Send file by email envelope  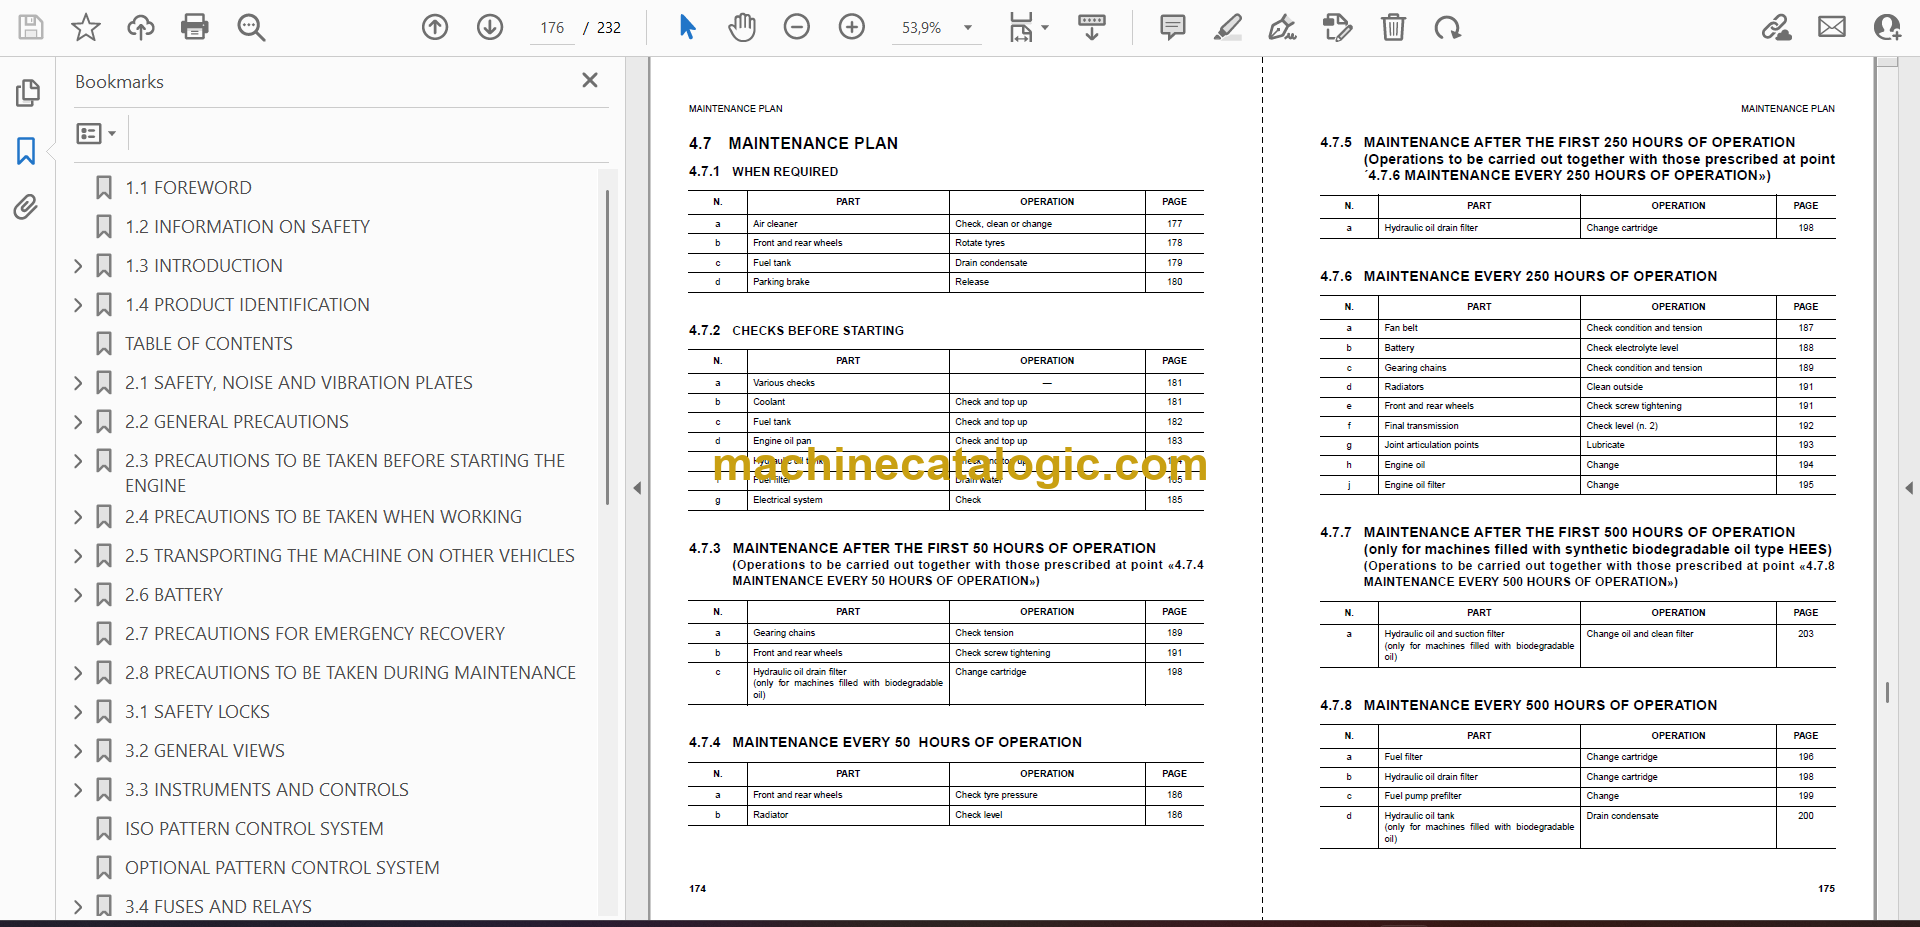click(x=1832, y=27)
